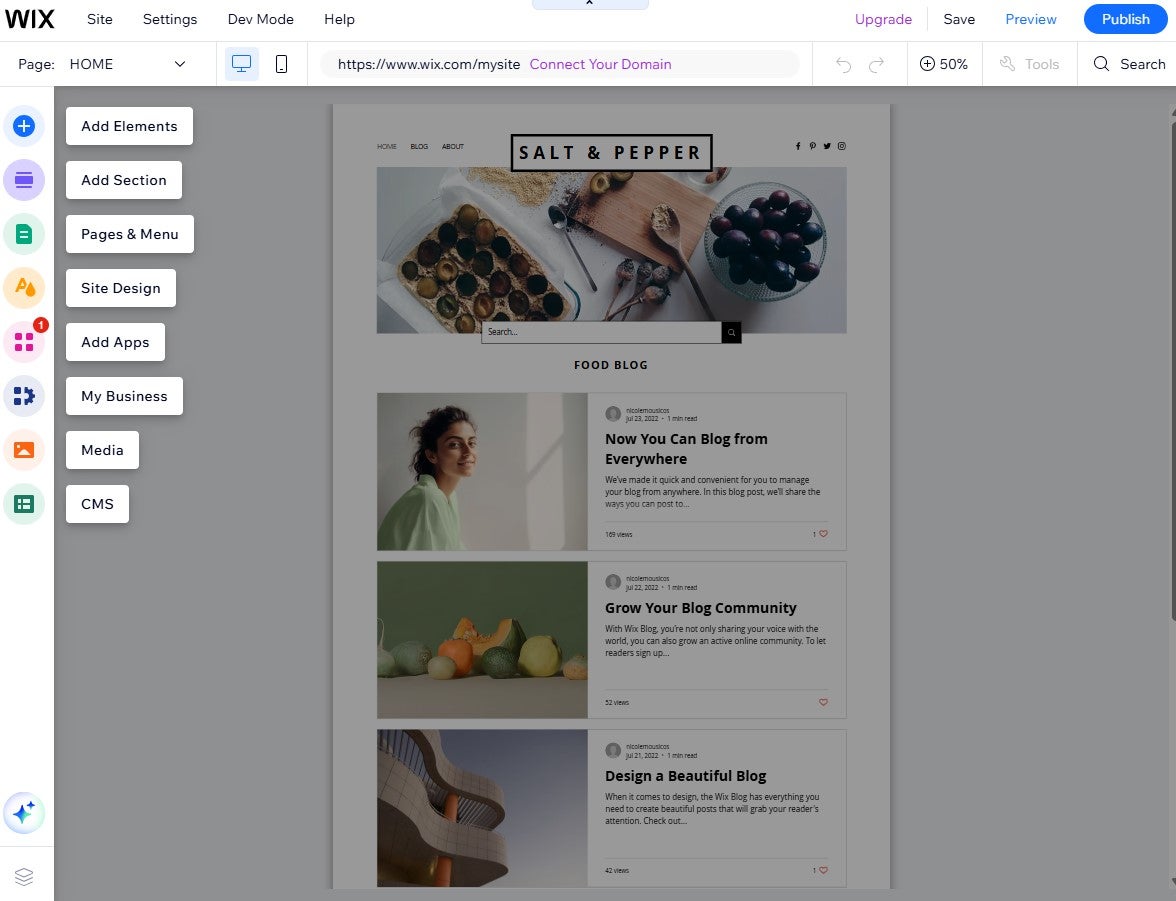Click the Add Apps icon with notification badge
This screenshot has height=901, width=1176.
pos(25,342)
